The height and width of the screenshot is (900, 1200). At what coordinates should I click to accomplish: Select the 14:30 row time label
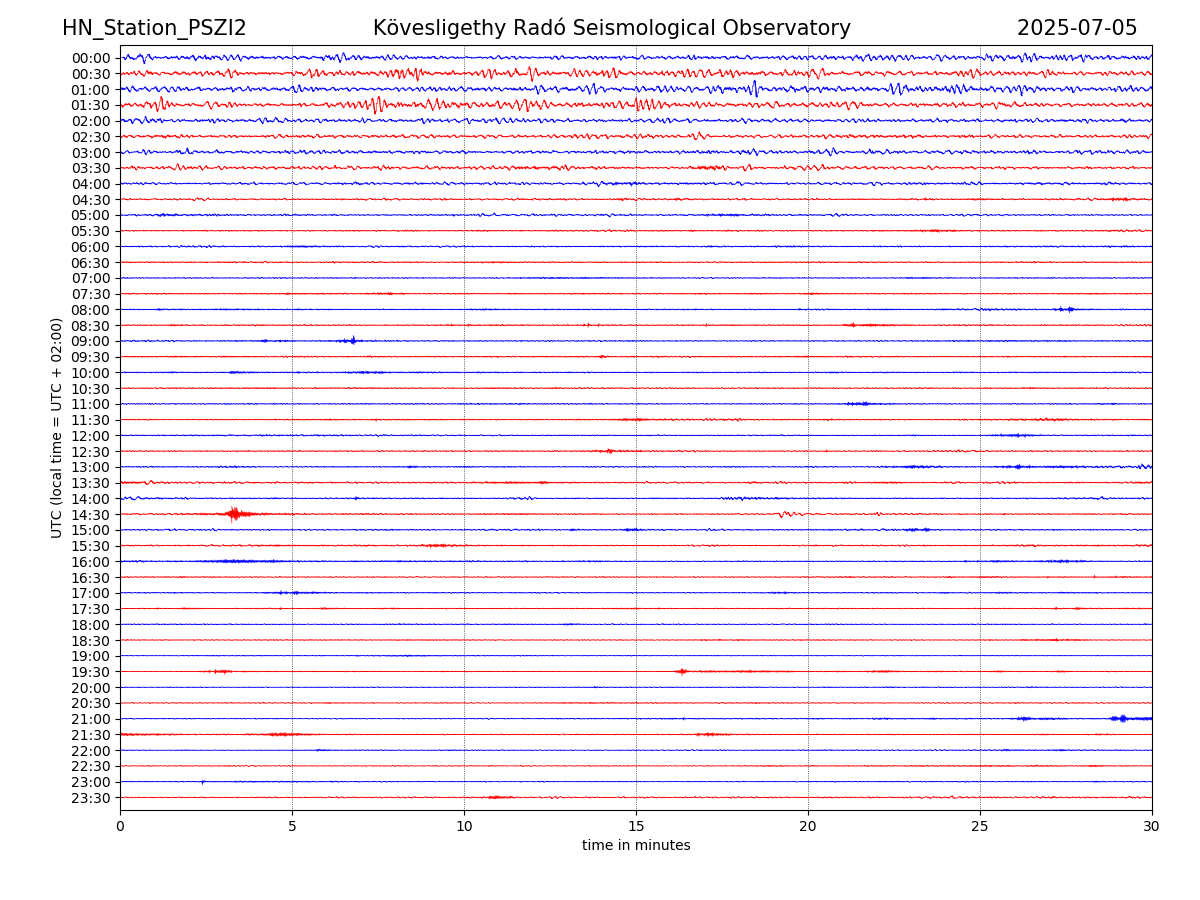pyautogui.click(x=91, y=515)
